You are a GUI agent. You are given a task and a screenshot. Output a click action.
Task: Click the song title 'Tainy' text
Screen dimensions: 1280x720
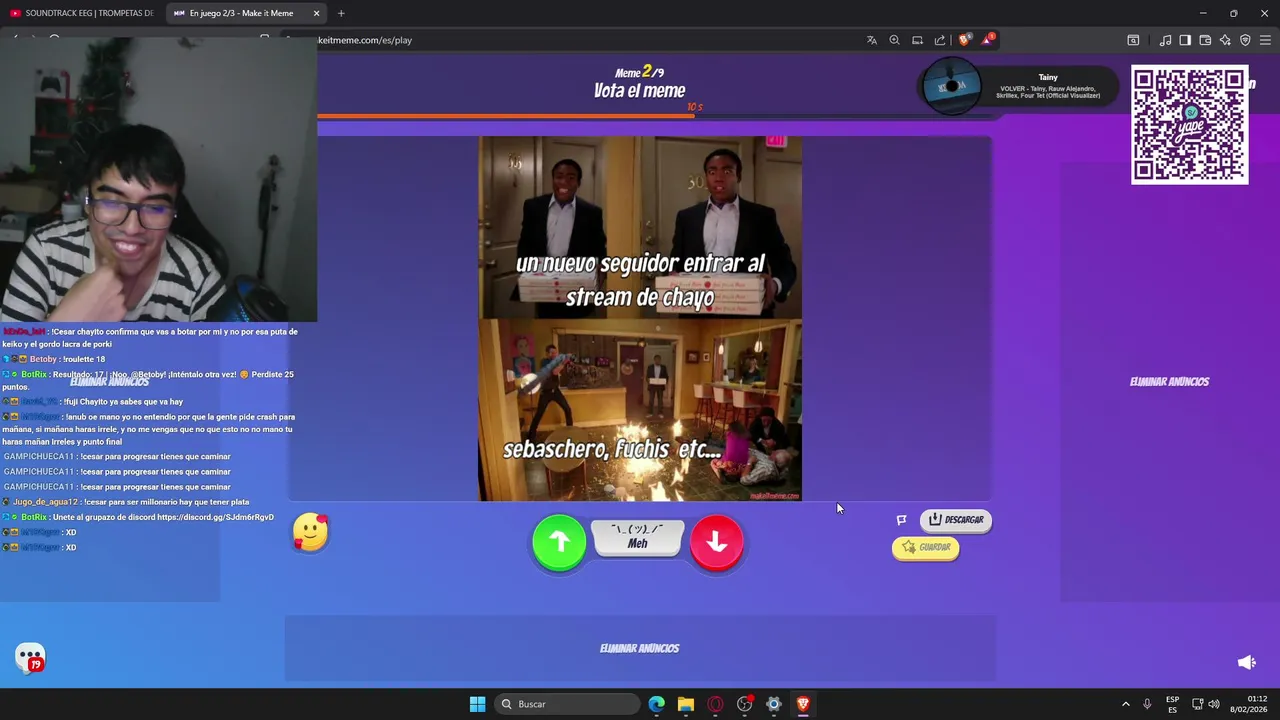[x=1048, y=77]
